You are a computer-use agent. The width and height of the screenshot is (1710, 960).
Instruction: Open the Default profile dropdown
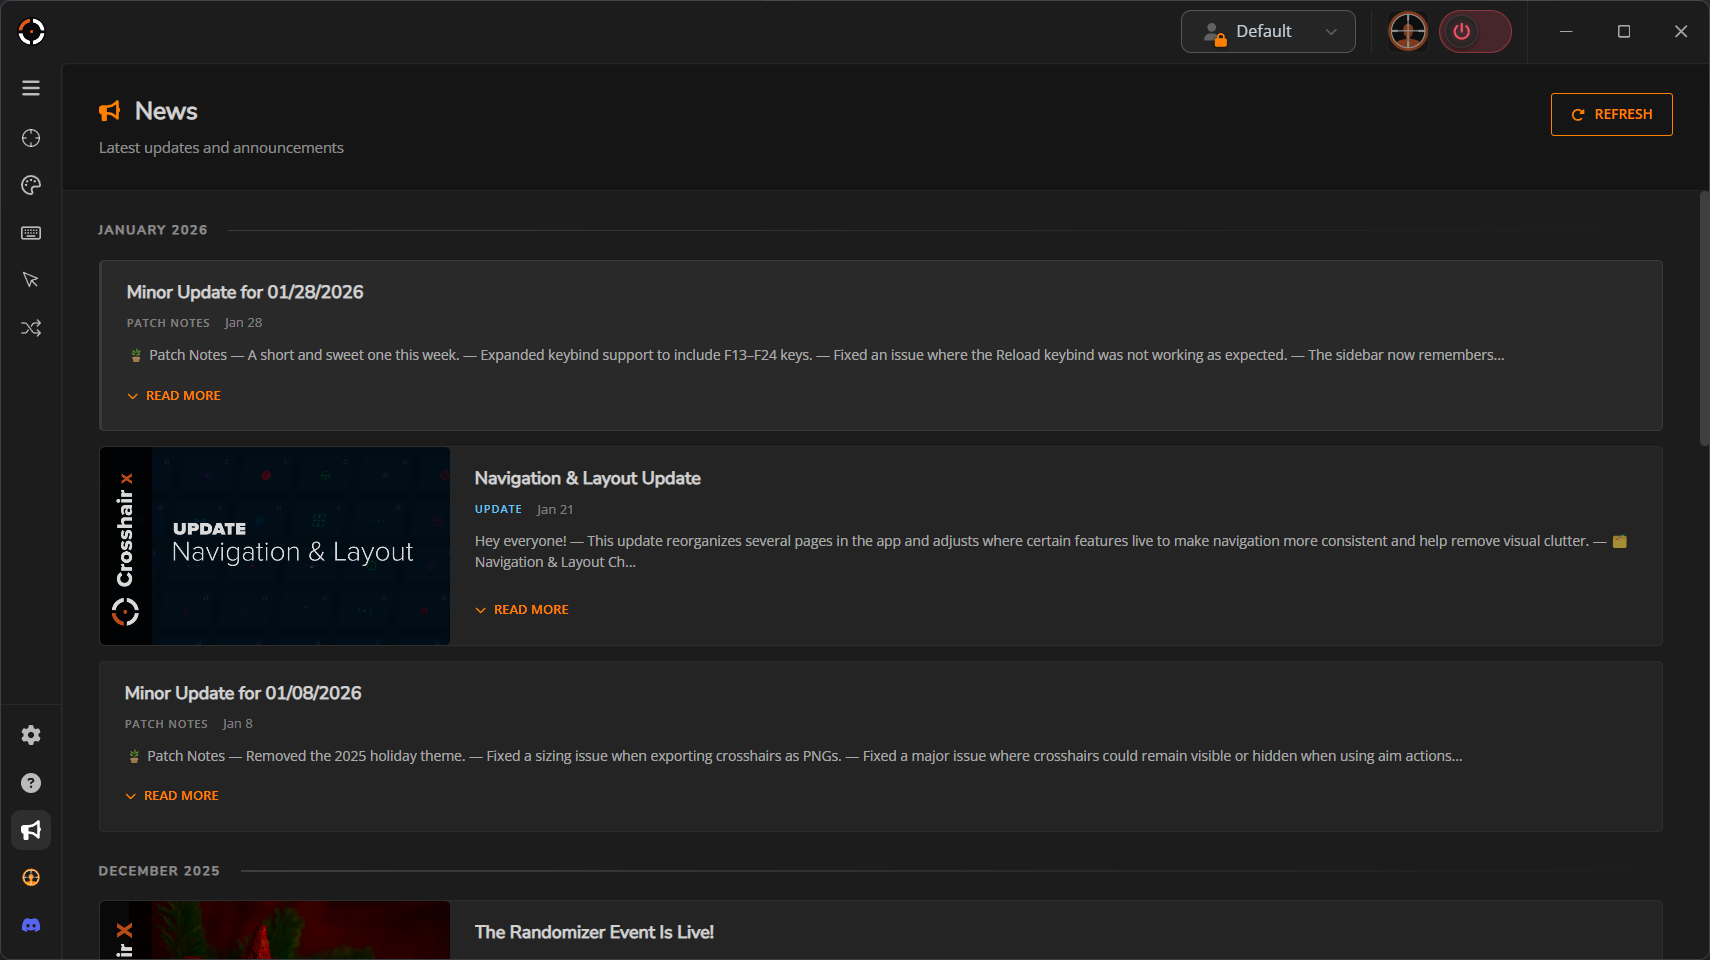tap(1268, 32)
